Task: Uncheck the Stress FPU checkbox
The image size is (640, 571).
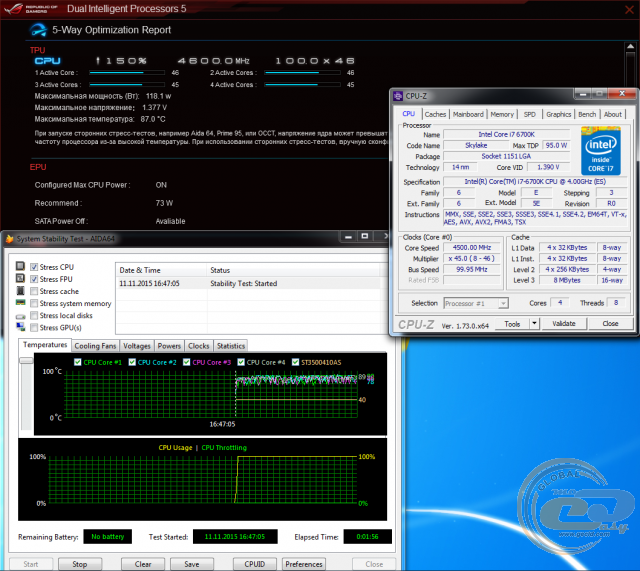Action: 34,279
